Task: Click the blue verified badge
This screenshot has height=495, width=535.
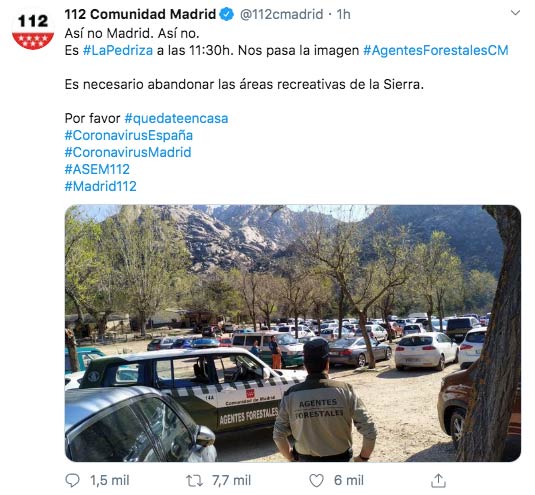Action: (227, 14)
